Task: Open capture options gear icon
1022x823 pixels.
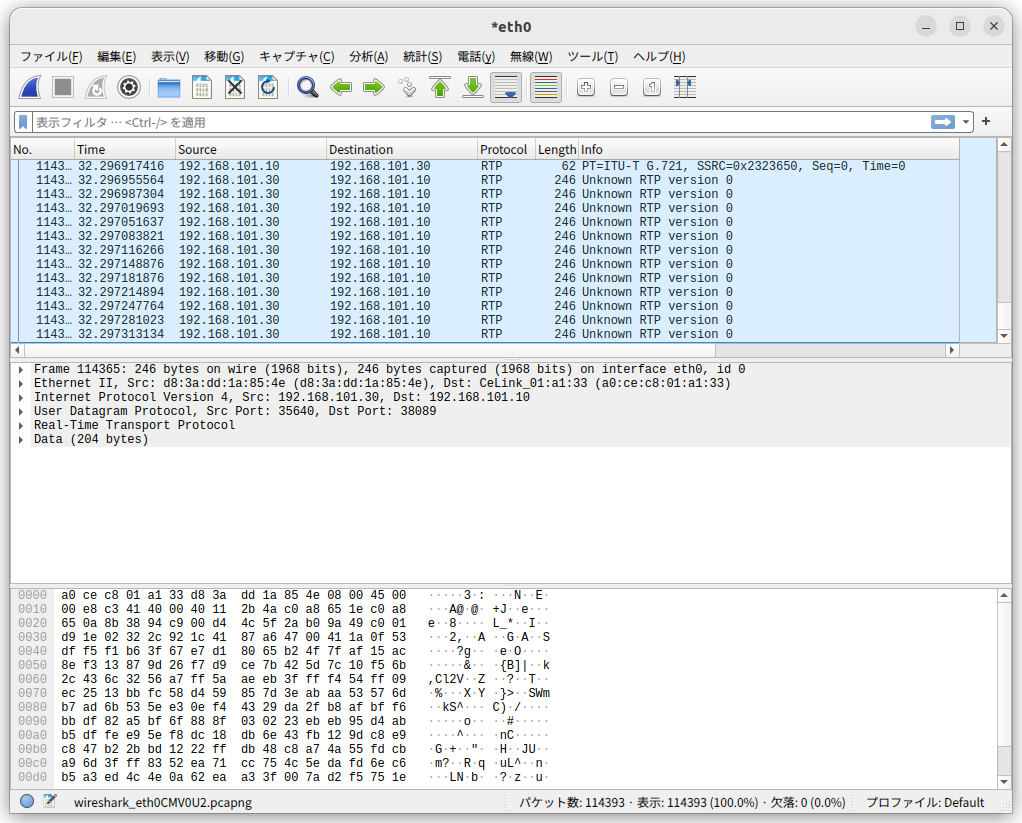Action: tap(128, 88)
